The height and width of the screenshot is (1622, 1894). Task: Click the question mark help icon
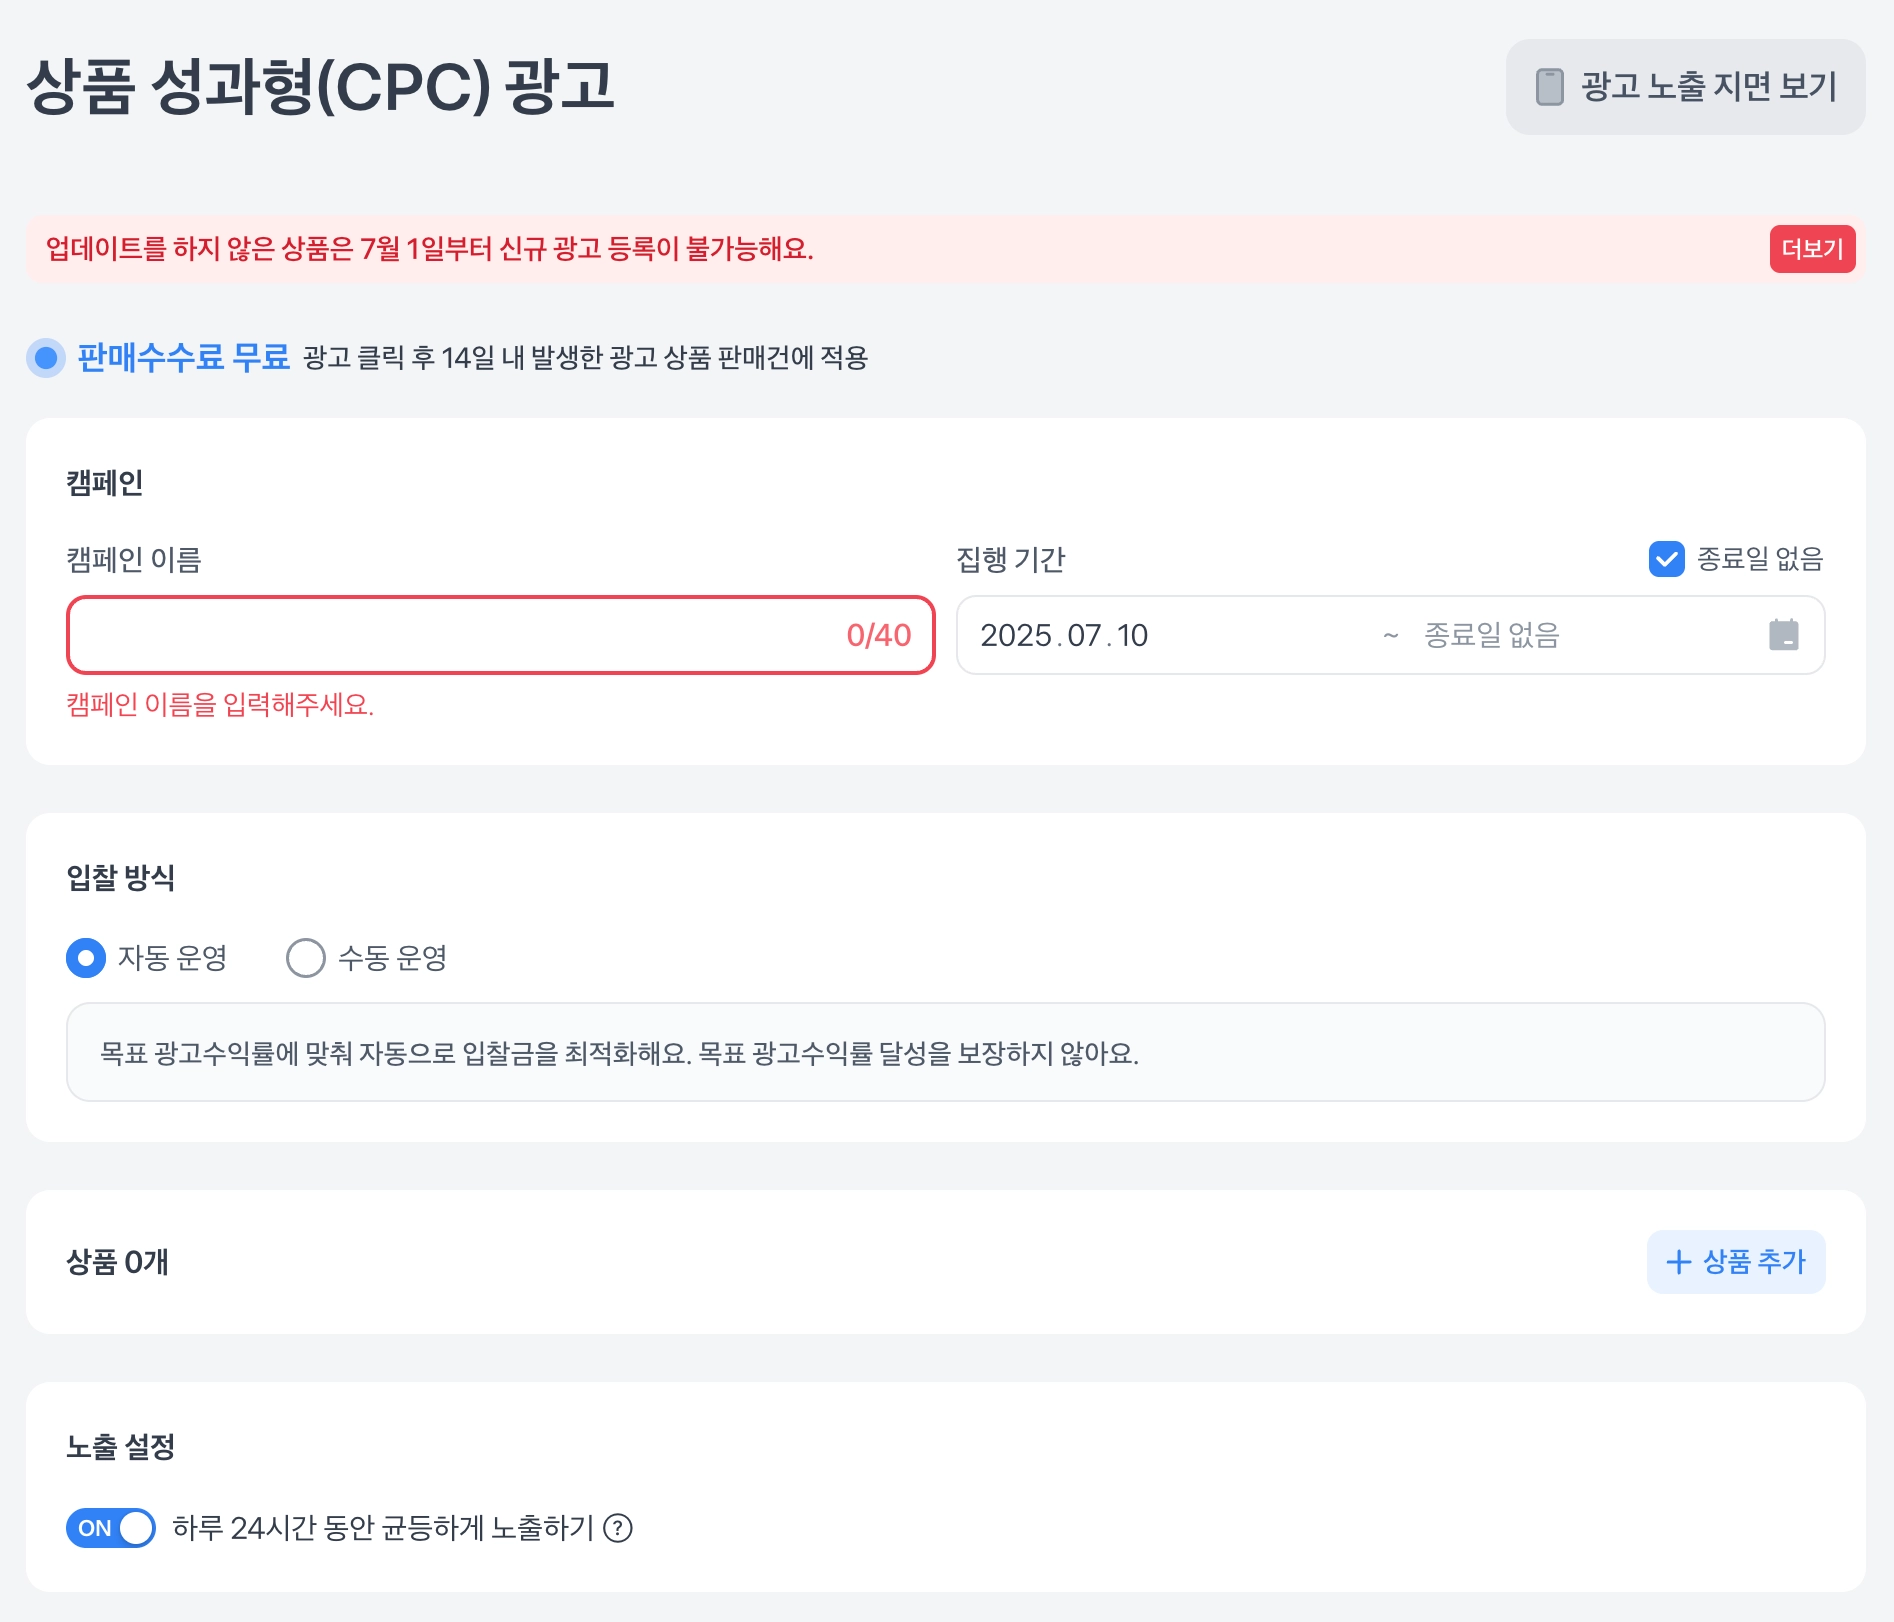(618, 1528)
